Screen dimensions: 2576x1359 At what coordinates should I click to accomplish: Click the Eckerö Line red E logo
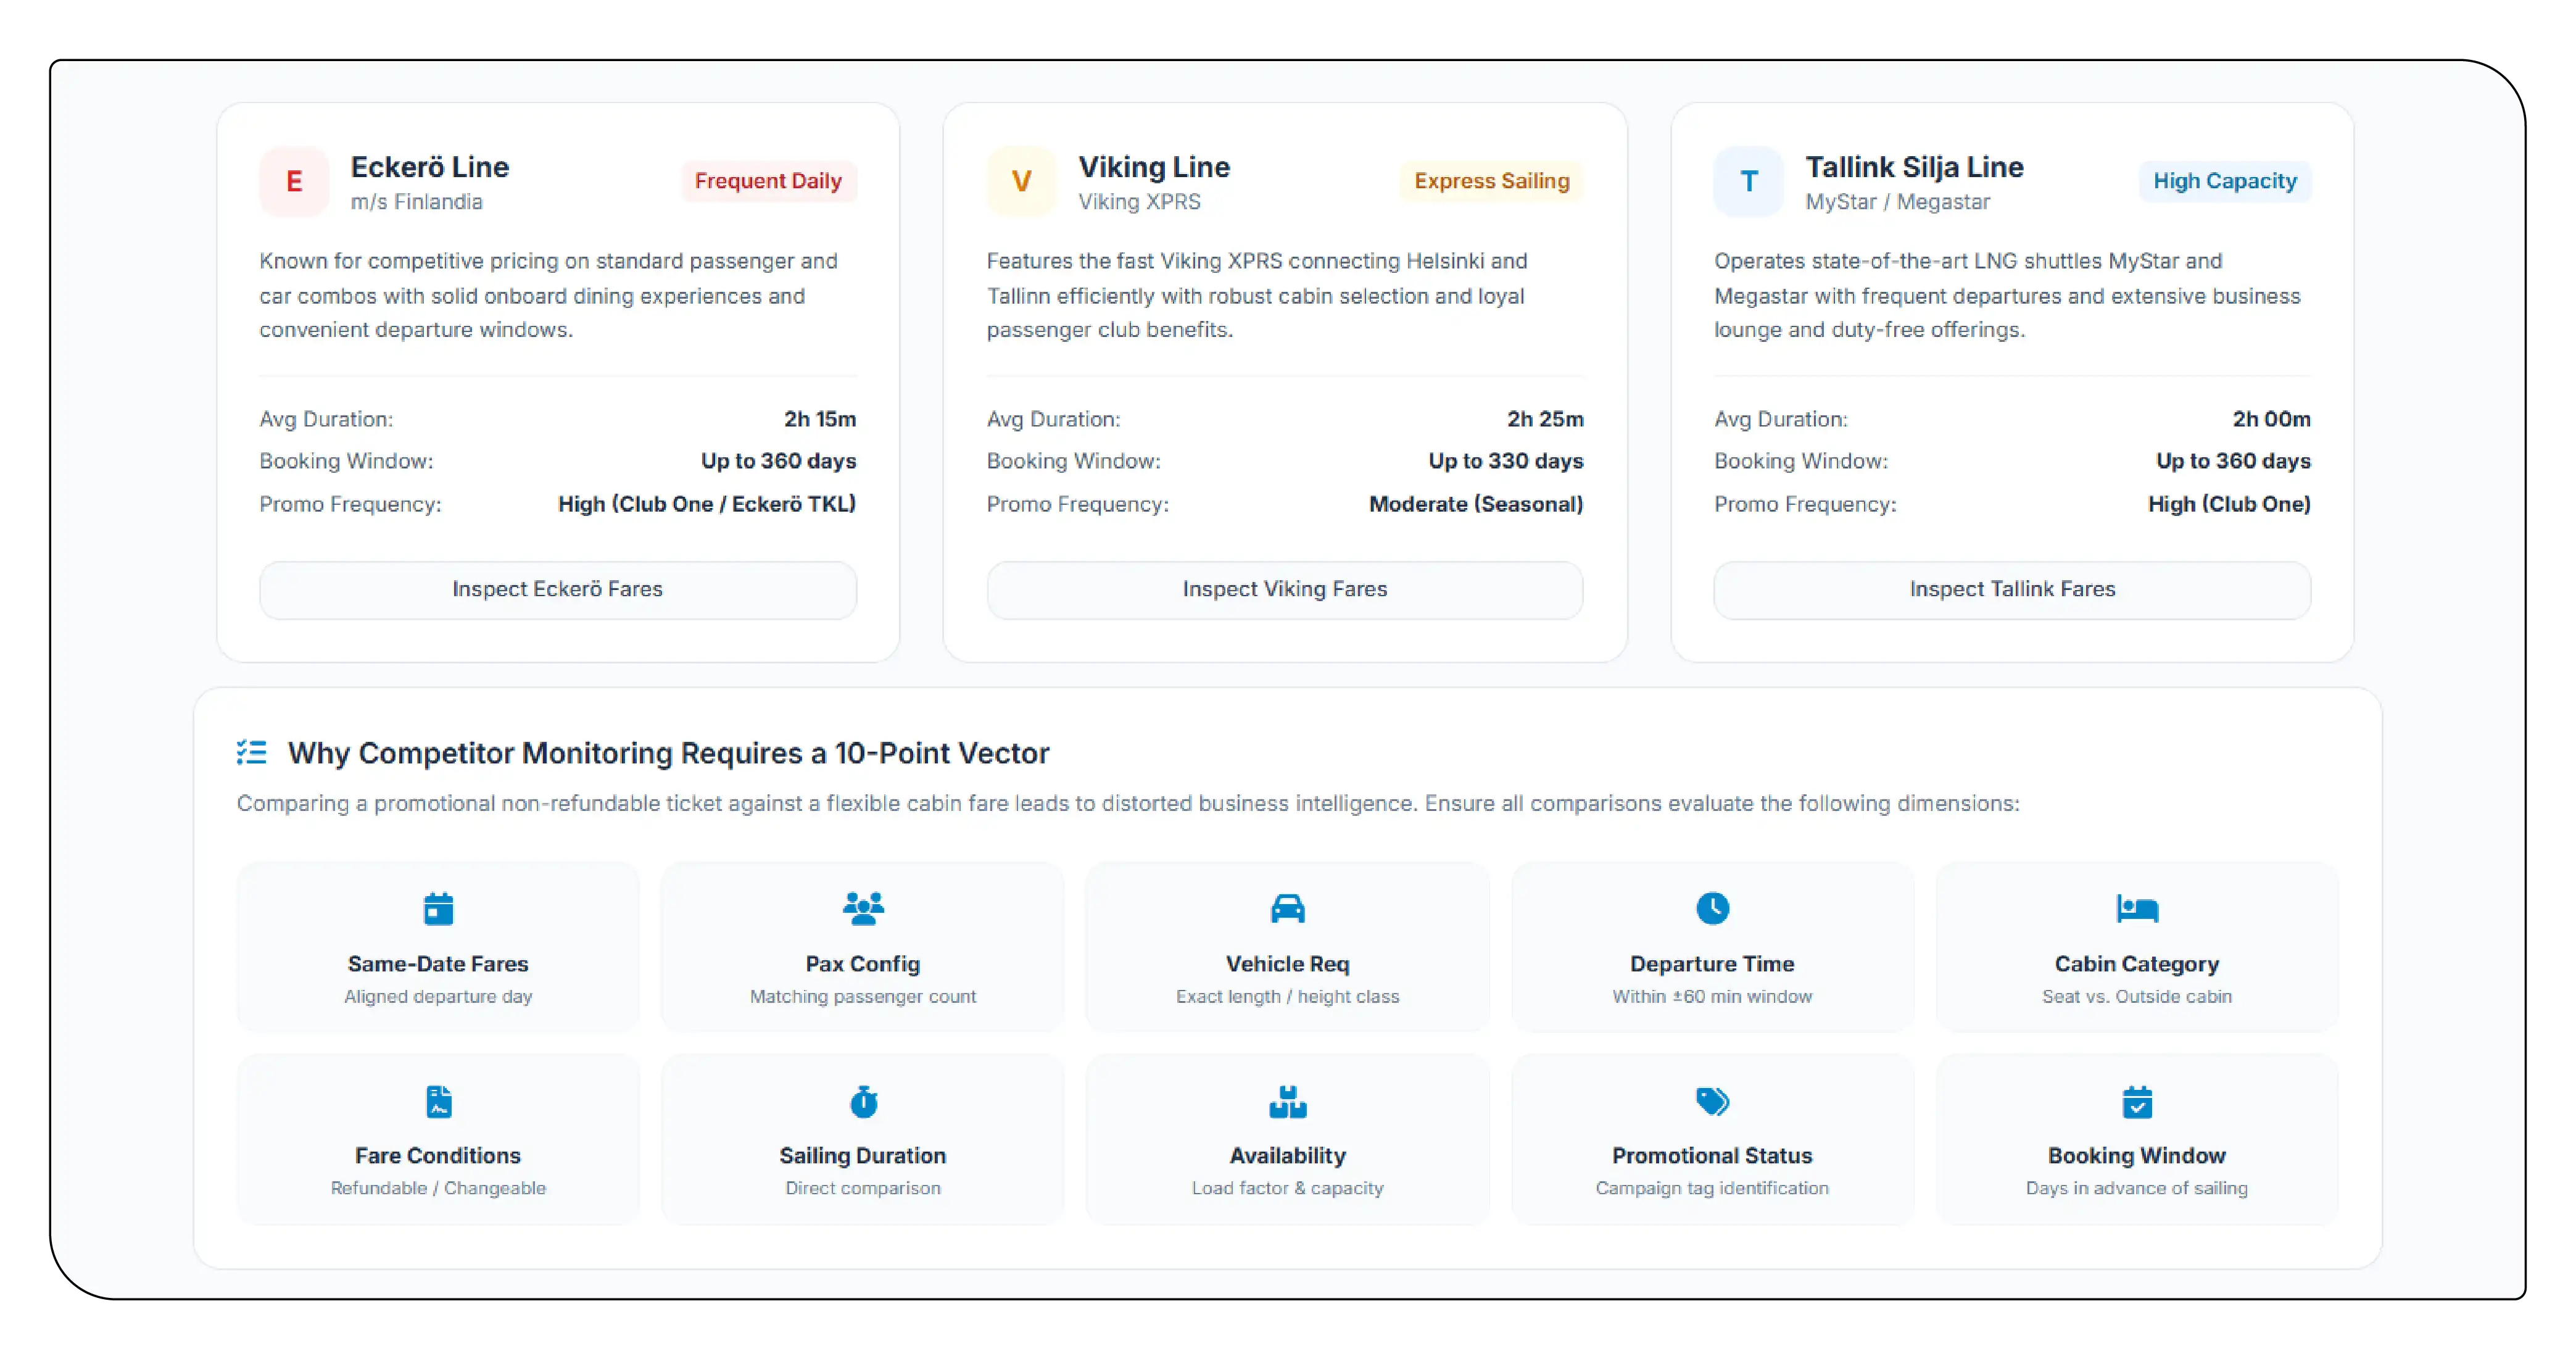tap(294, 181)
